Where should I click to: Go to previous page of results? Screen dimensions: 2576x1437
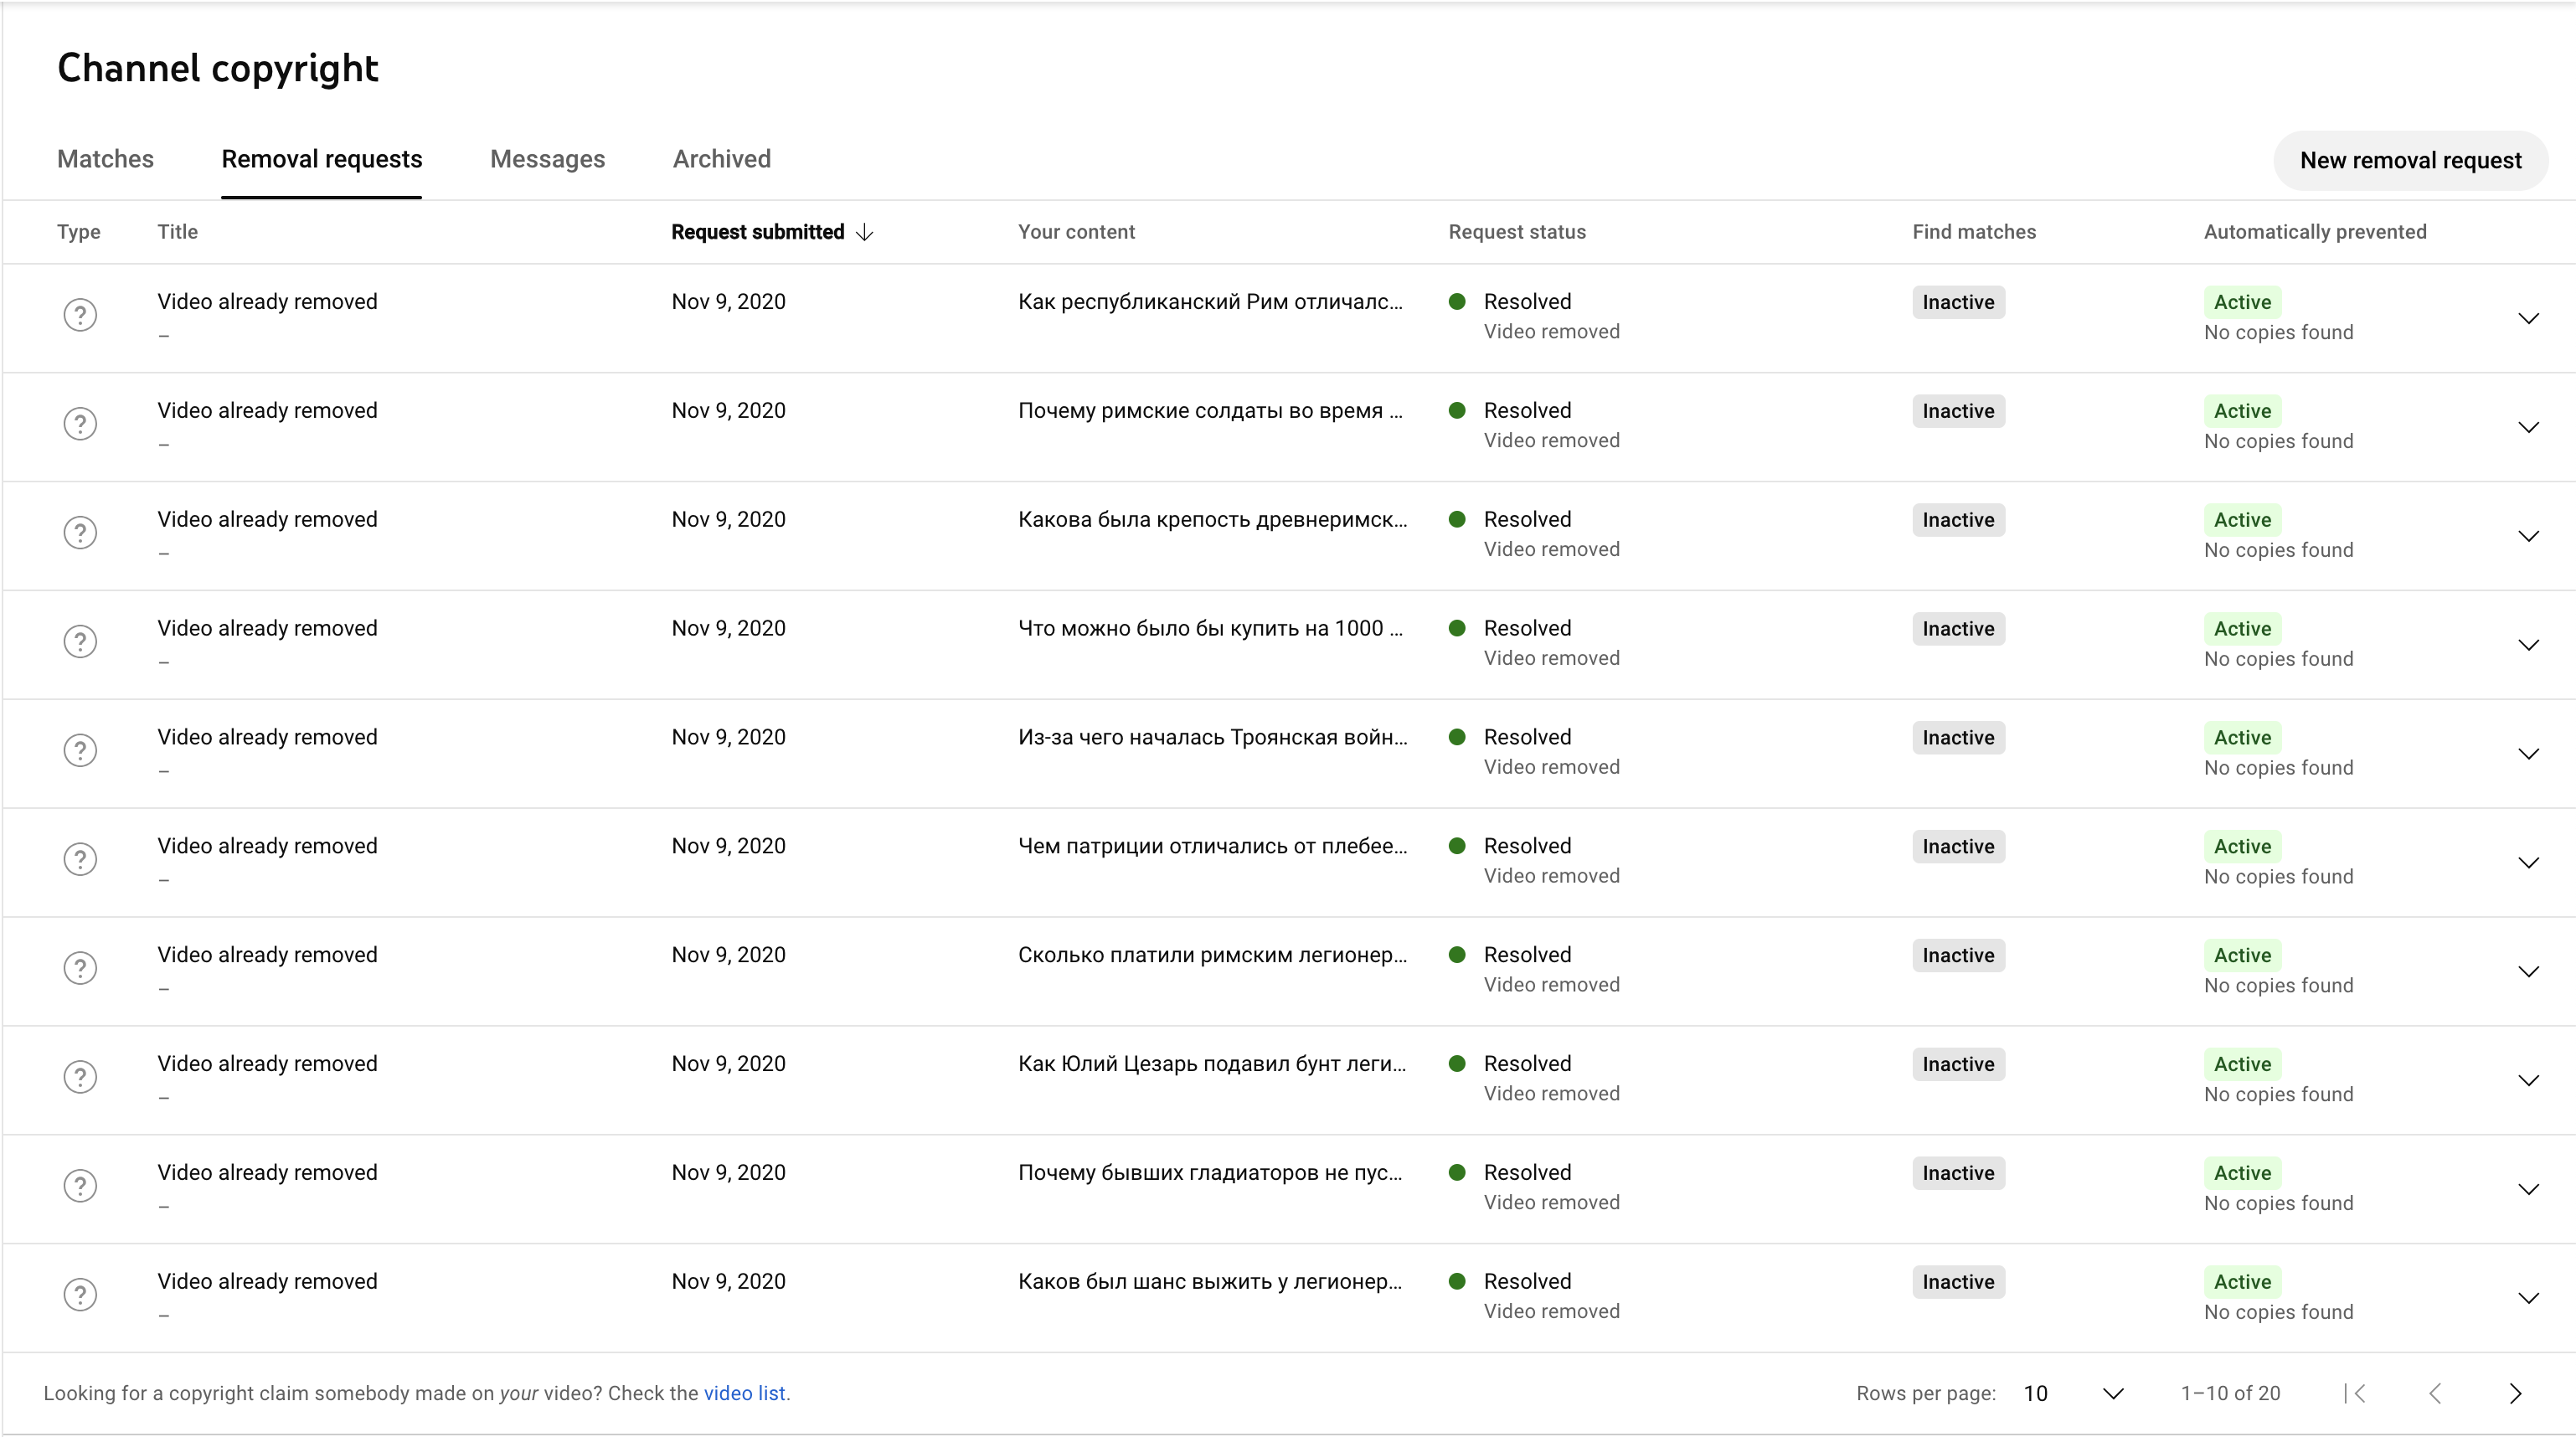point(2435,1393)
